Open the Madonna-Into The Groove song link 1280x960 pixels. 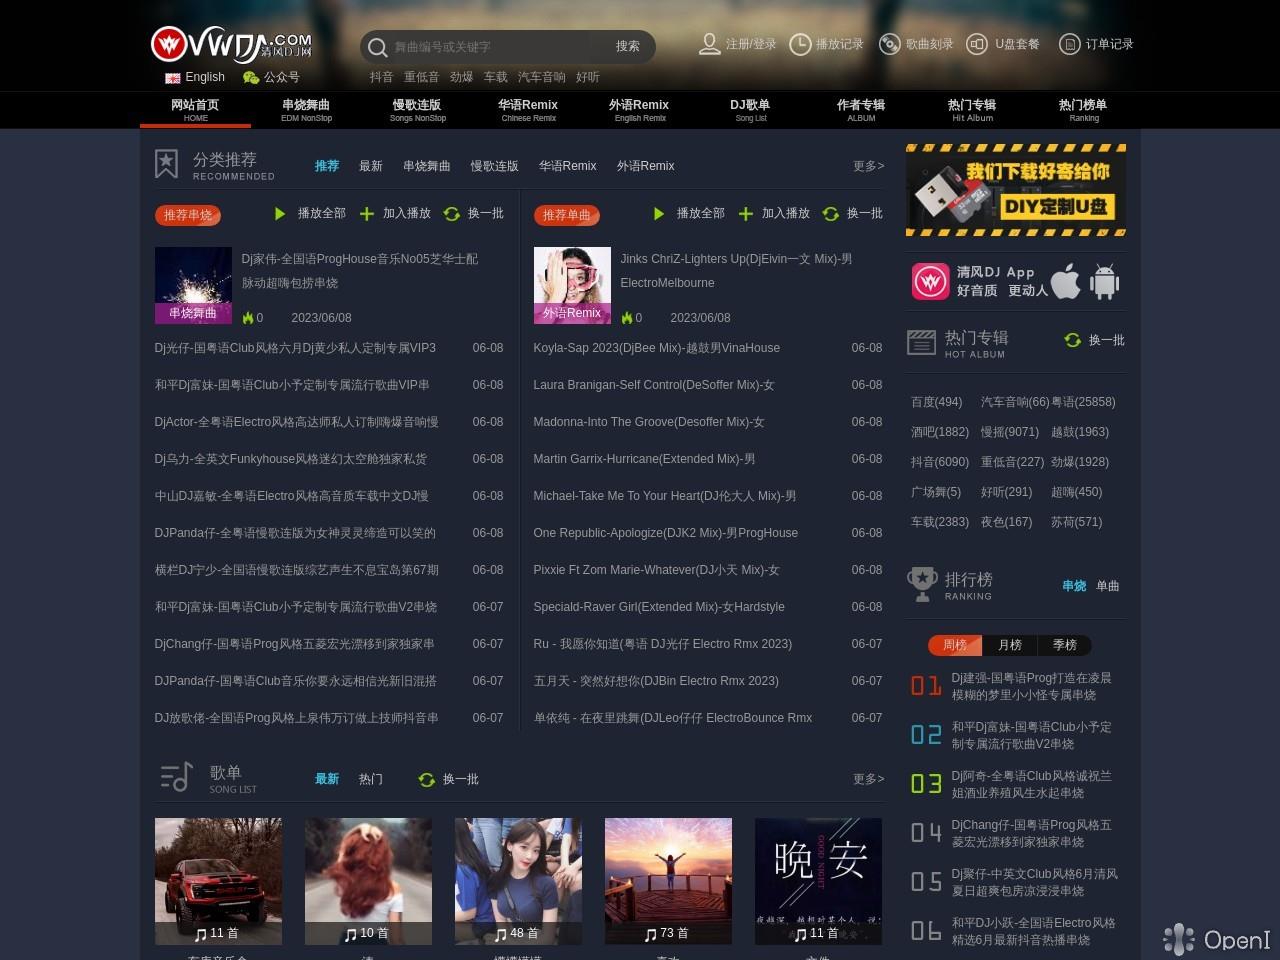pos(649,422)
